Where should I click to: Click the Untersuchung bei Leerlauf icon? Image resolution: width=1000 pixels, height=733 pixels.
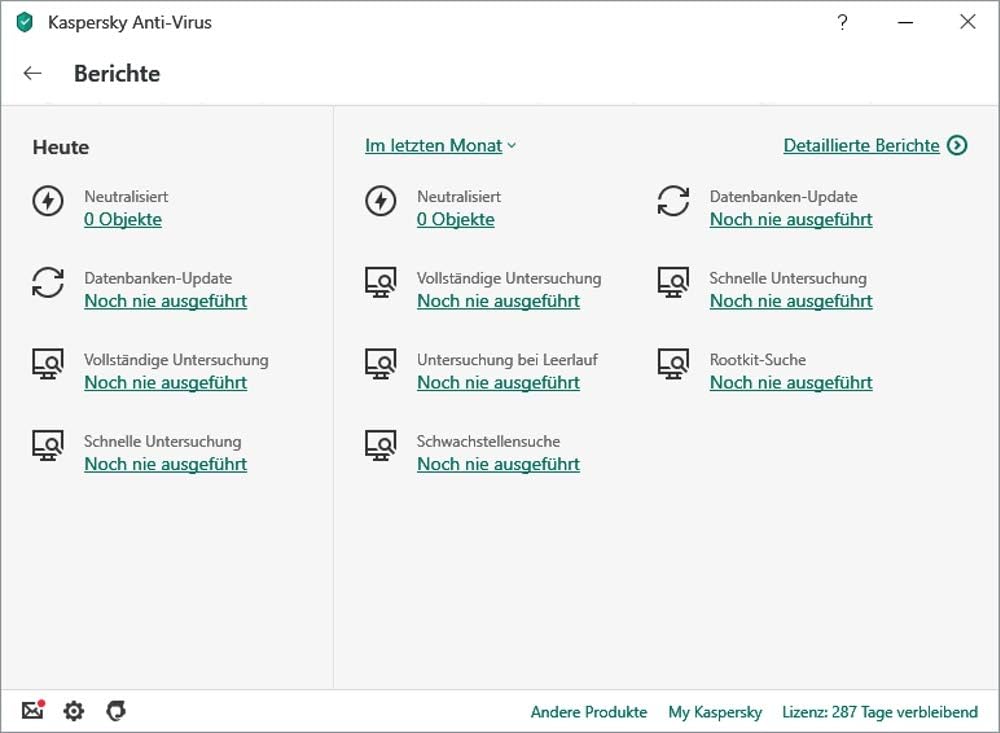point(380,364)
